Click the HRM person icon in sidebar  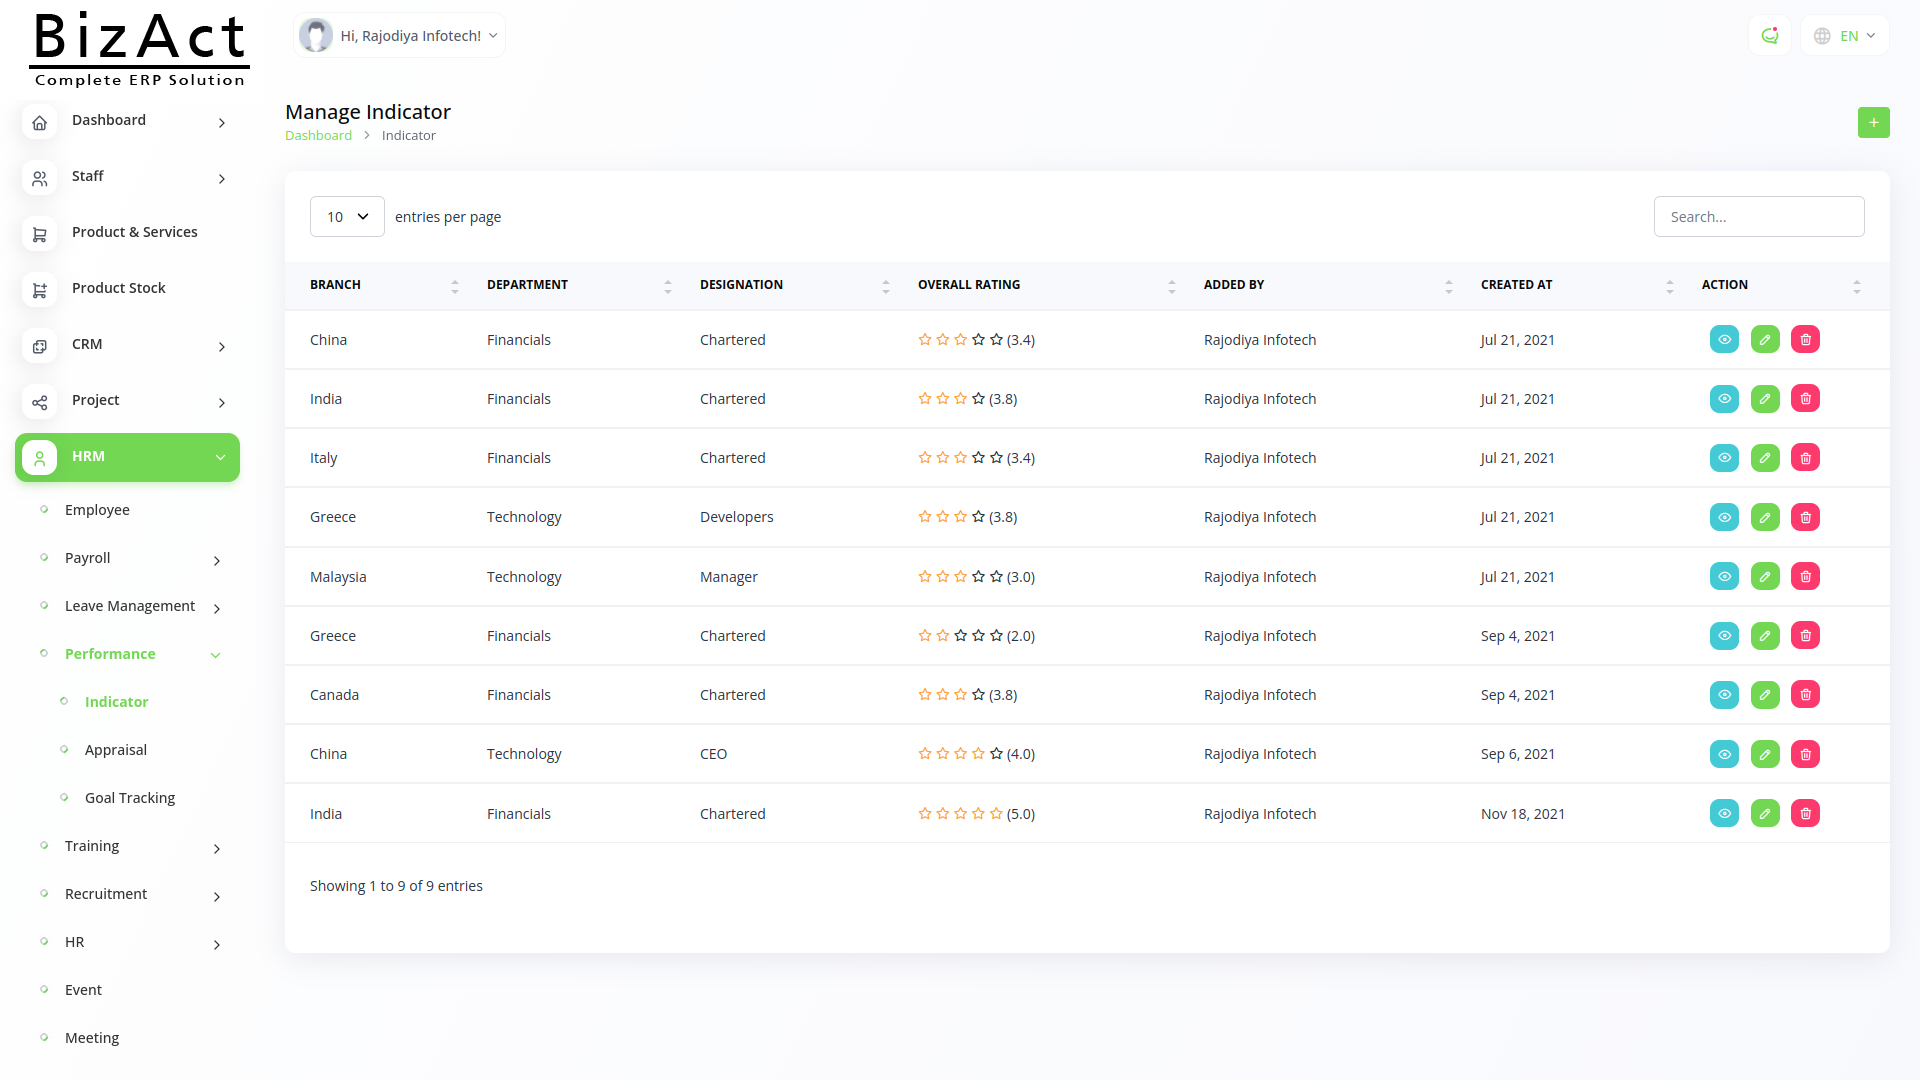click(x=39, y=458)
